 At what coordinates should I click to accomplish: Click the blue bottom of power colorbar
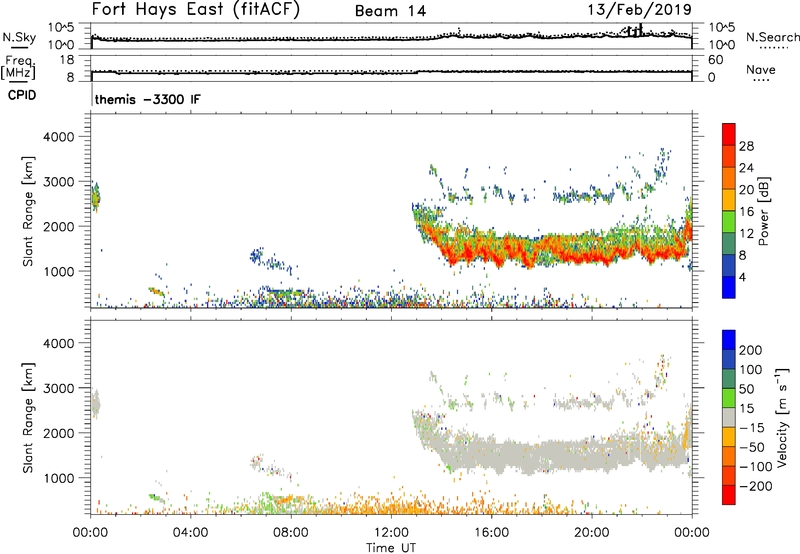(729, 287)
